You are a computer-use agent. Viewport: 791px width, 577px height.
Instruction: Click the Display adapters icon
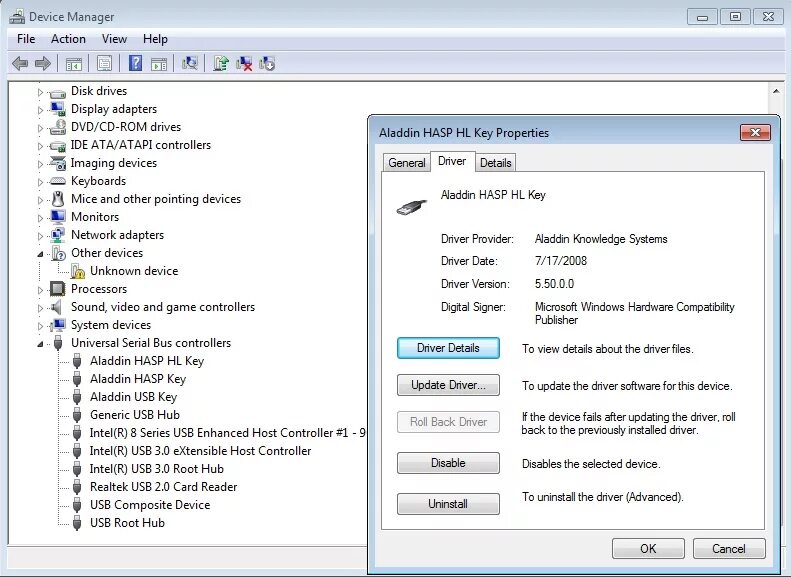point(58,109)
